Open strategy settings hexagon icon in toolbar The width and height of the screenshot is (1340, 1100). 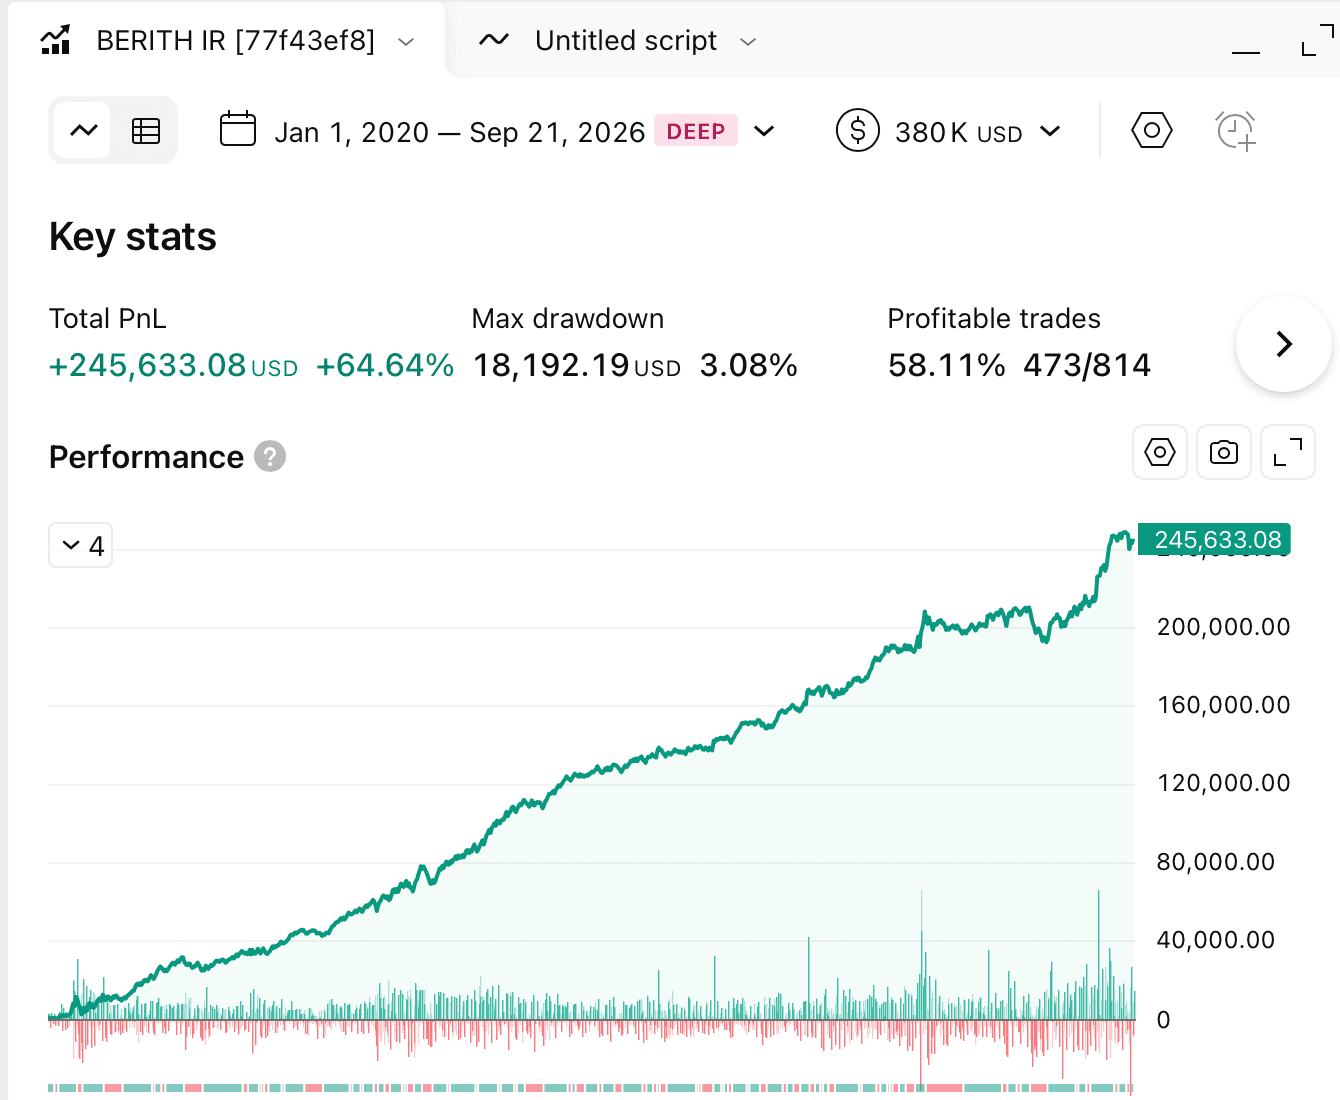coord(1152,130)
